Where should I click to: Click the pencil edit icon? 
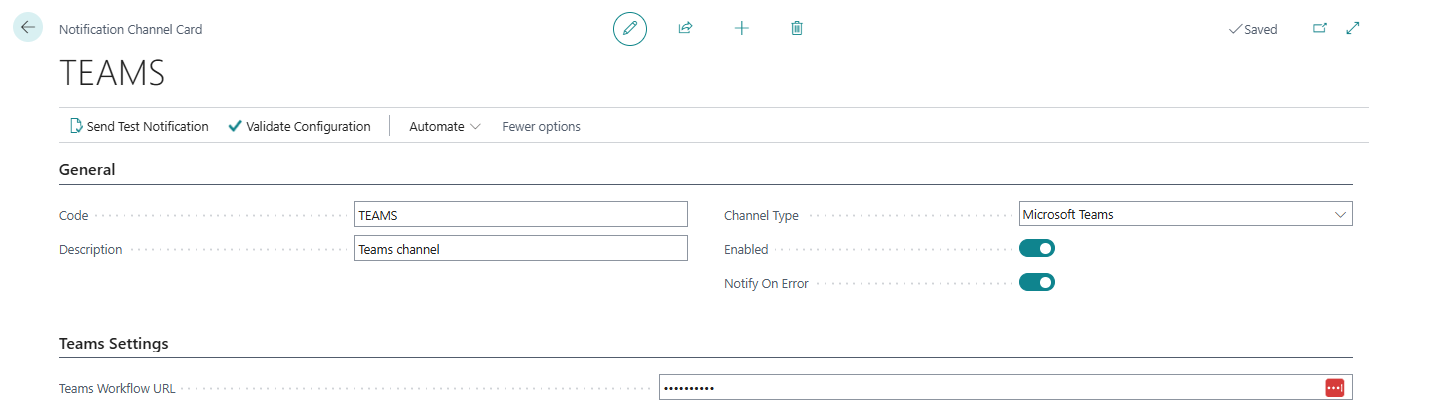(630, 29)
